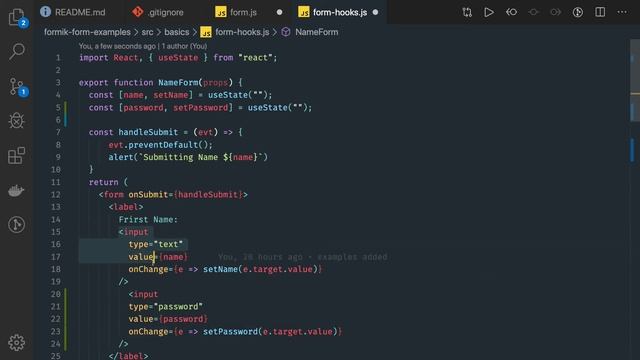Click handleSubmit on line 7
Image resolution: width=640 pixels, height=360 pixels.
click(x=148, y=132)
